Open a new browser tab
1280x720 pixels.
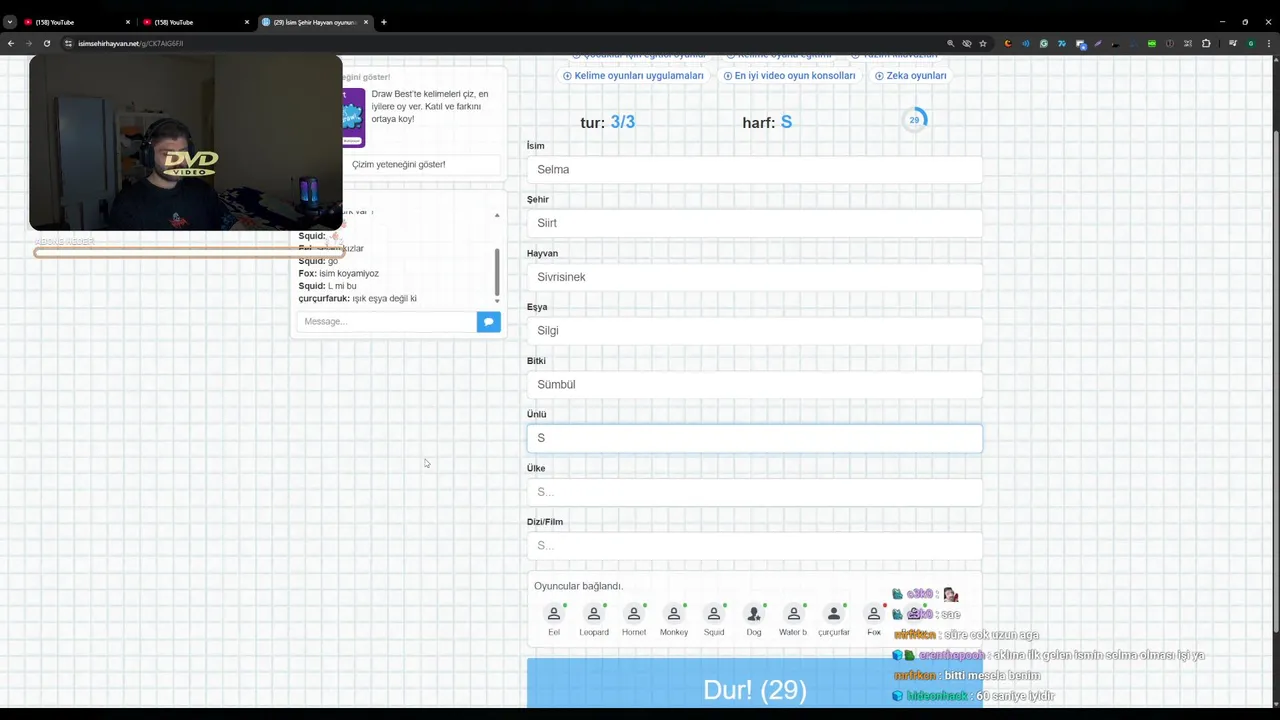(x=384, y=22)
